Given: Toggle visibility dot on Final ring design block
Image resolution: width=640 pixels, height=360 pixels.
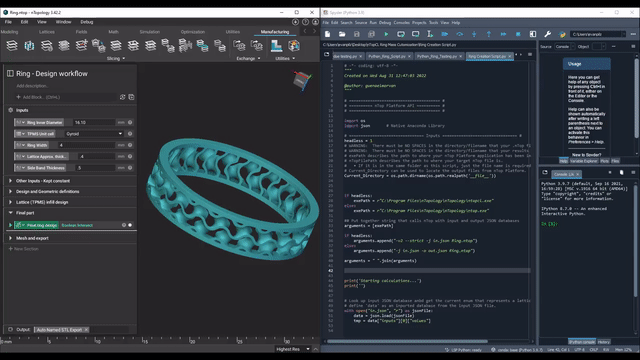Looking at the screenshot, I should 130,225.
